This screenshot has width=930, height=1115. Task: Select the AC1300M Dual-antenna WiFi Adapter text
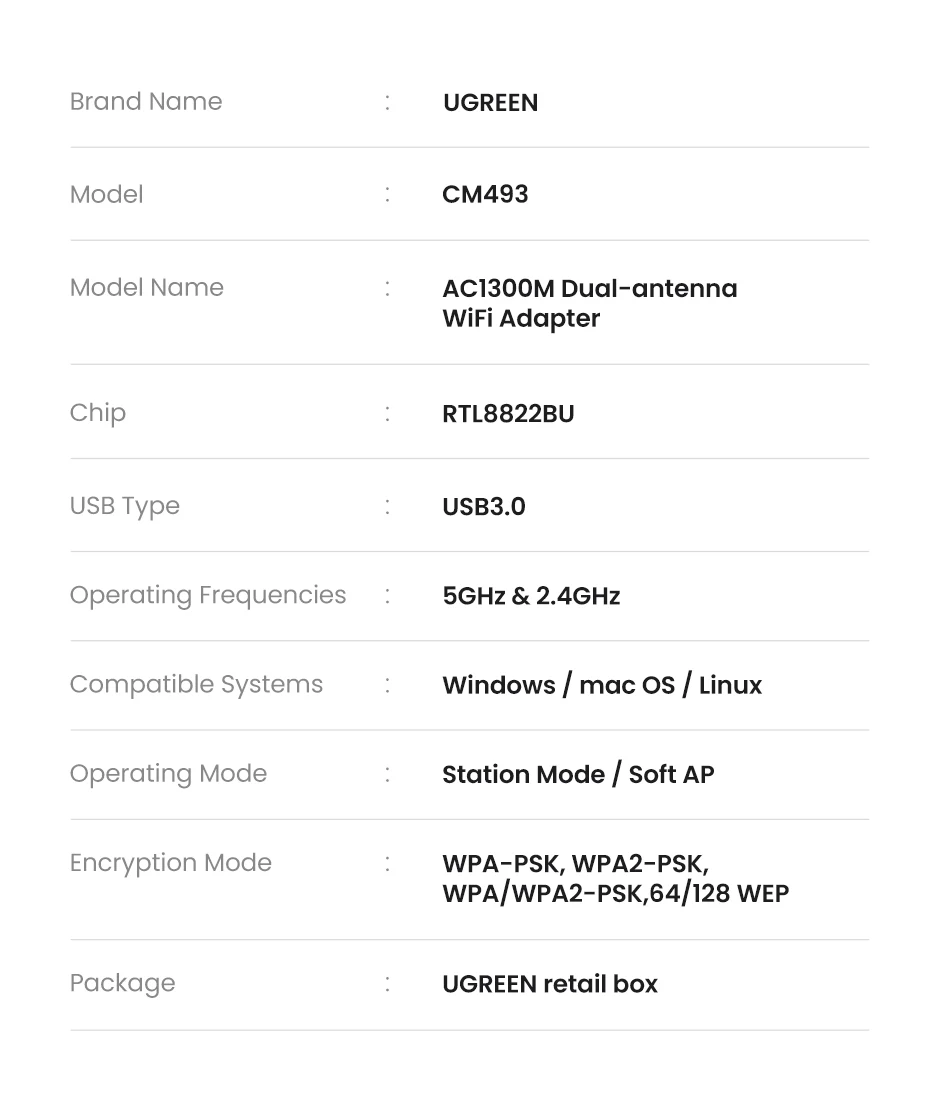[x=589, y=303]
